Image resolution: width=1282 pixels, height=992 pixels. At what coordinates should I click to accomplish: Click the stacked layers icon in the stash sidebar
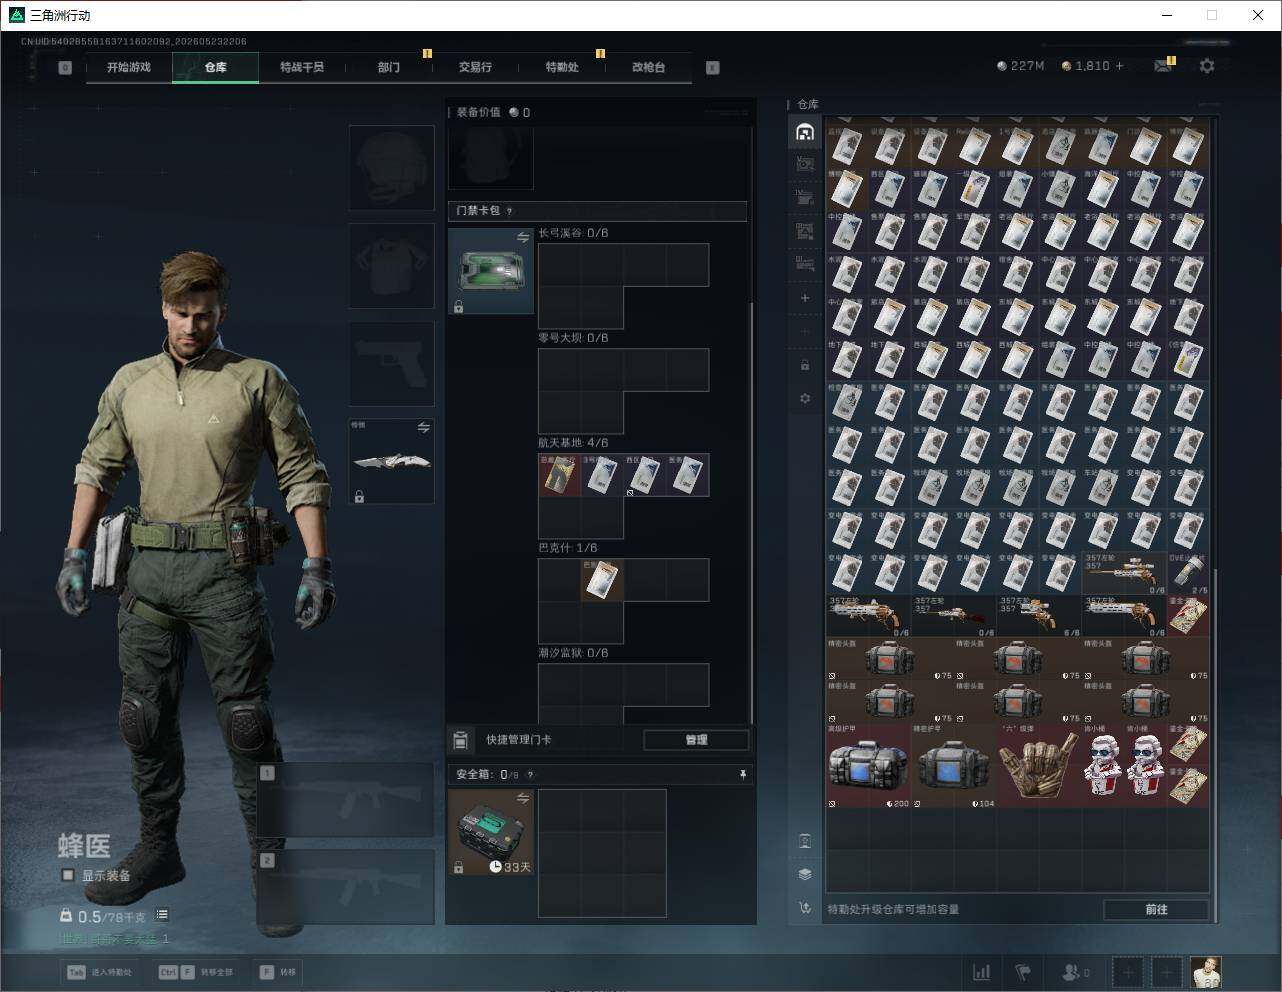pos(805,874)
